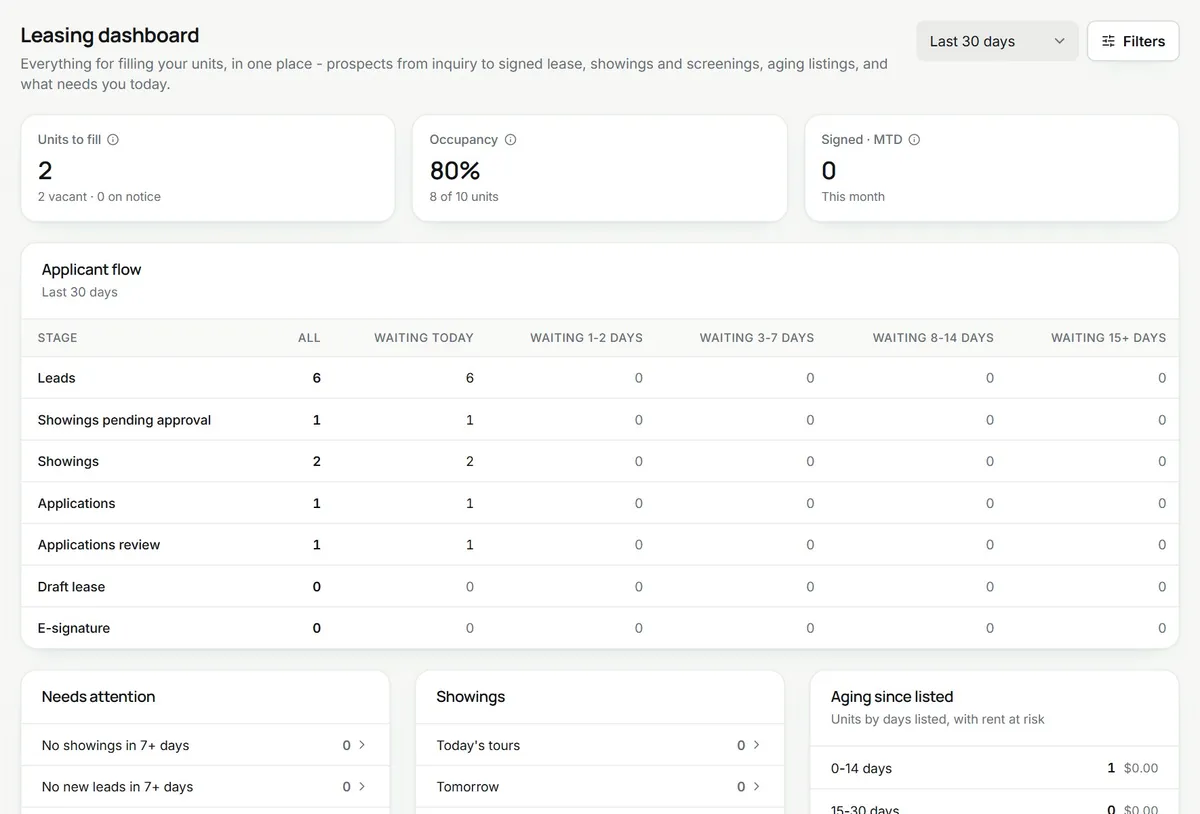
Task: Click 8 of 10 units text
Action: click(464, 197)
